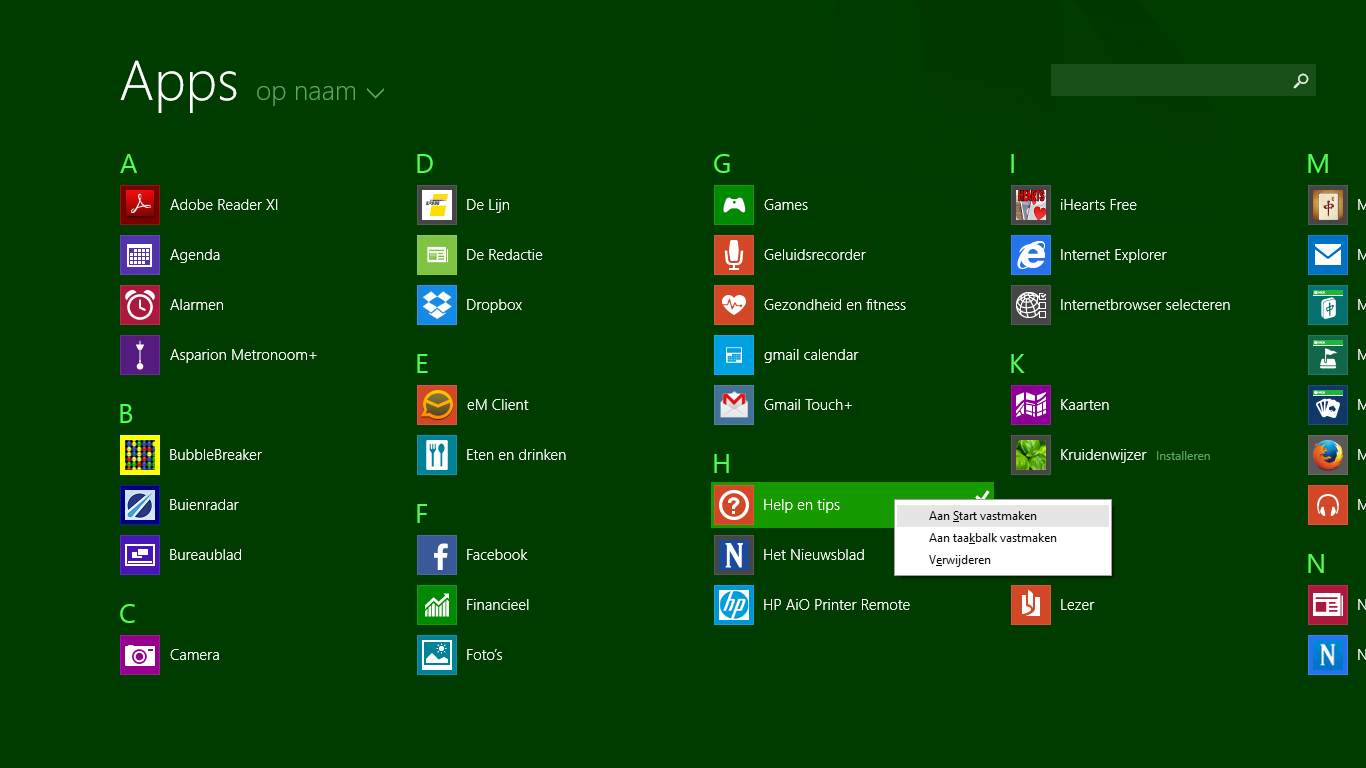Open the Bureaublad desktop icon
Screen dimensions: 1366x768
(140, 555)
